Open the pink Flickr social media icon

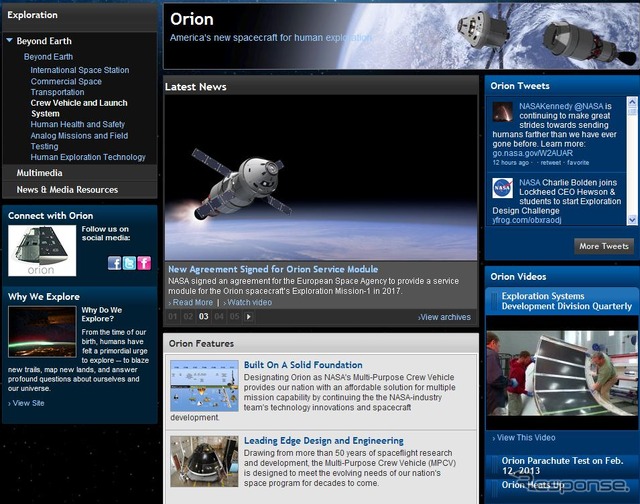point(144,263)
